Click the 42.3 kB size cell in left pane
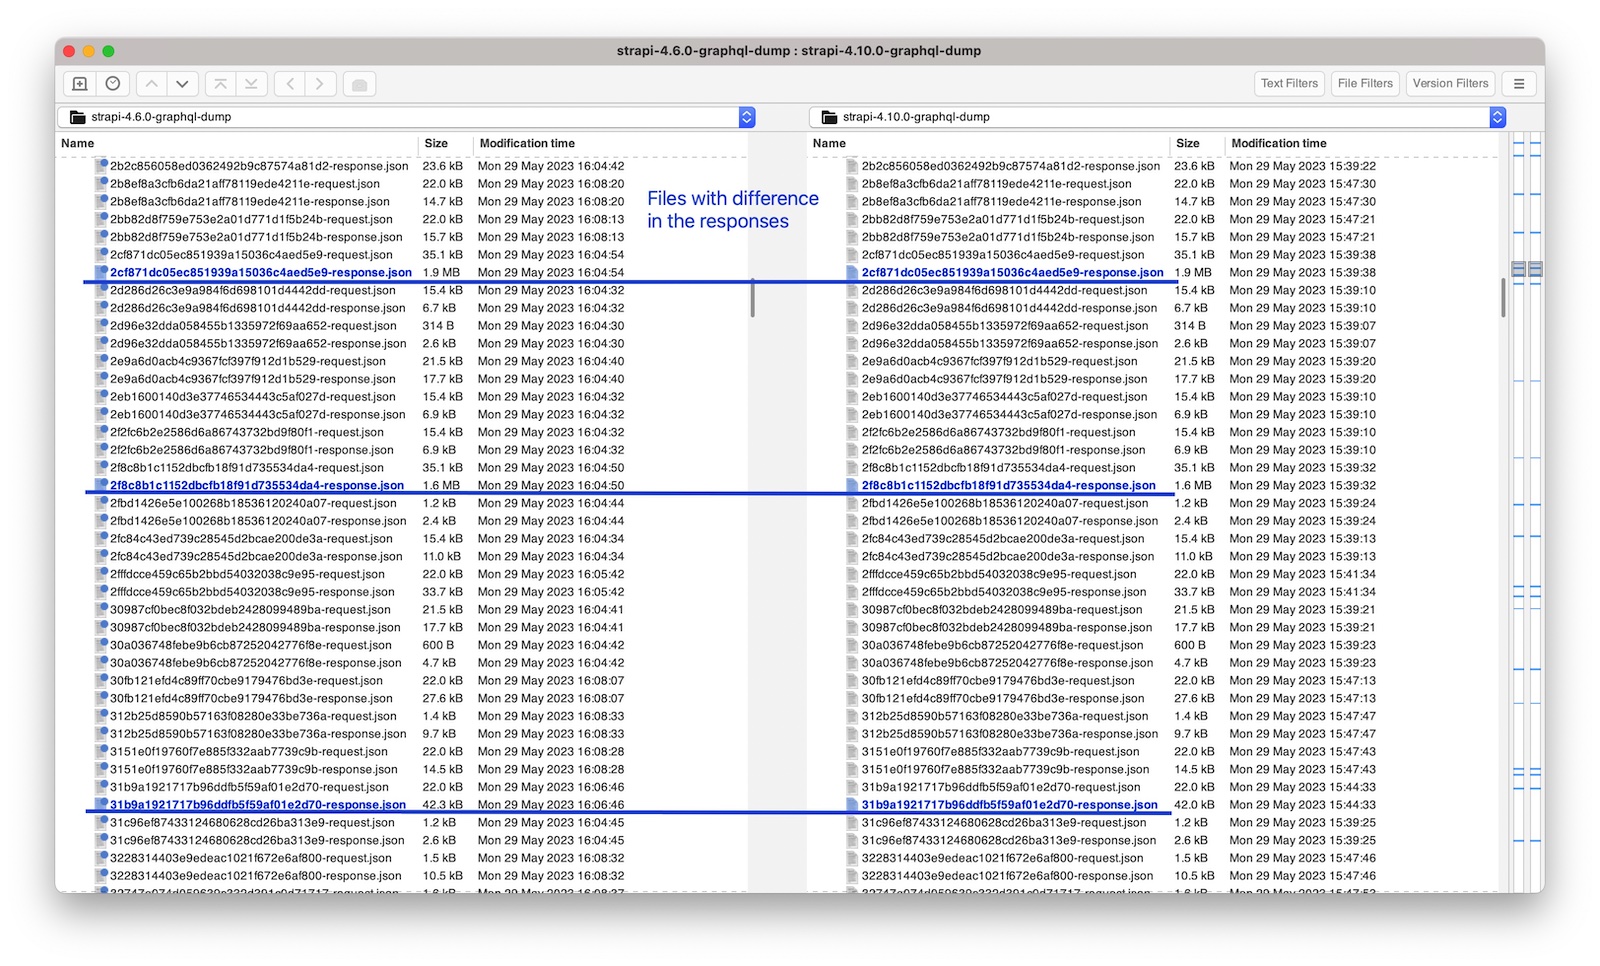 [442, 804]
